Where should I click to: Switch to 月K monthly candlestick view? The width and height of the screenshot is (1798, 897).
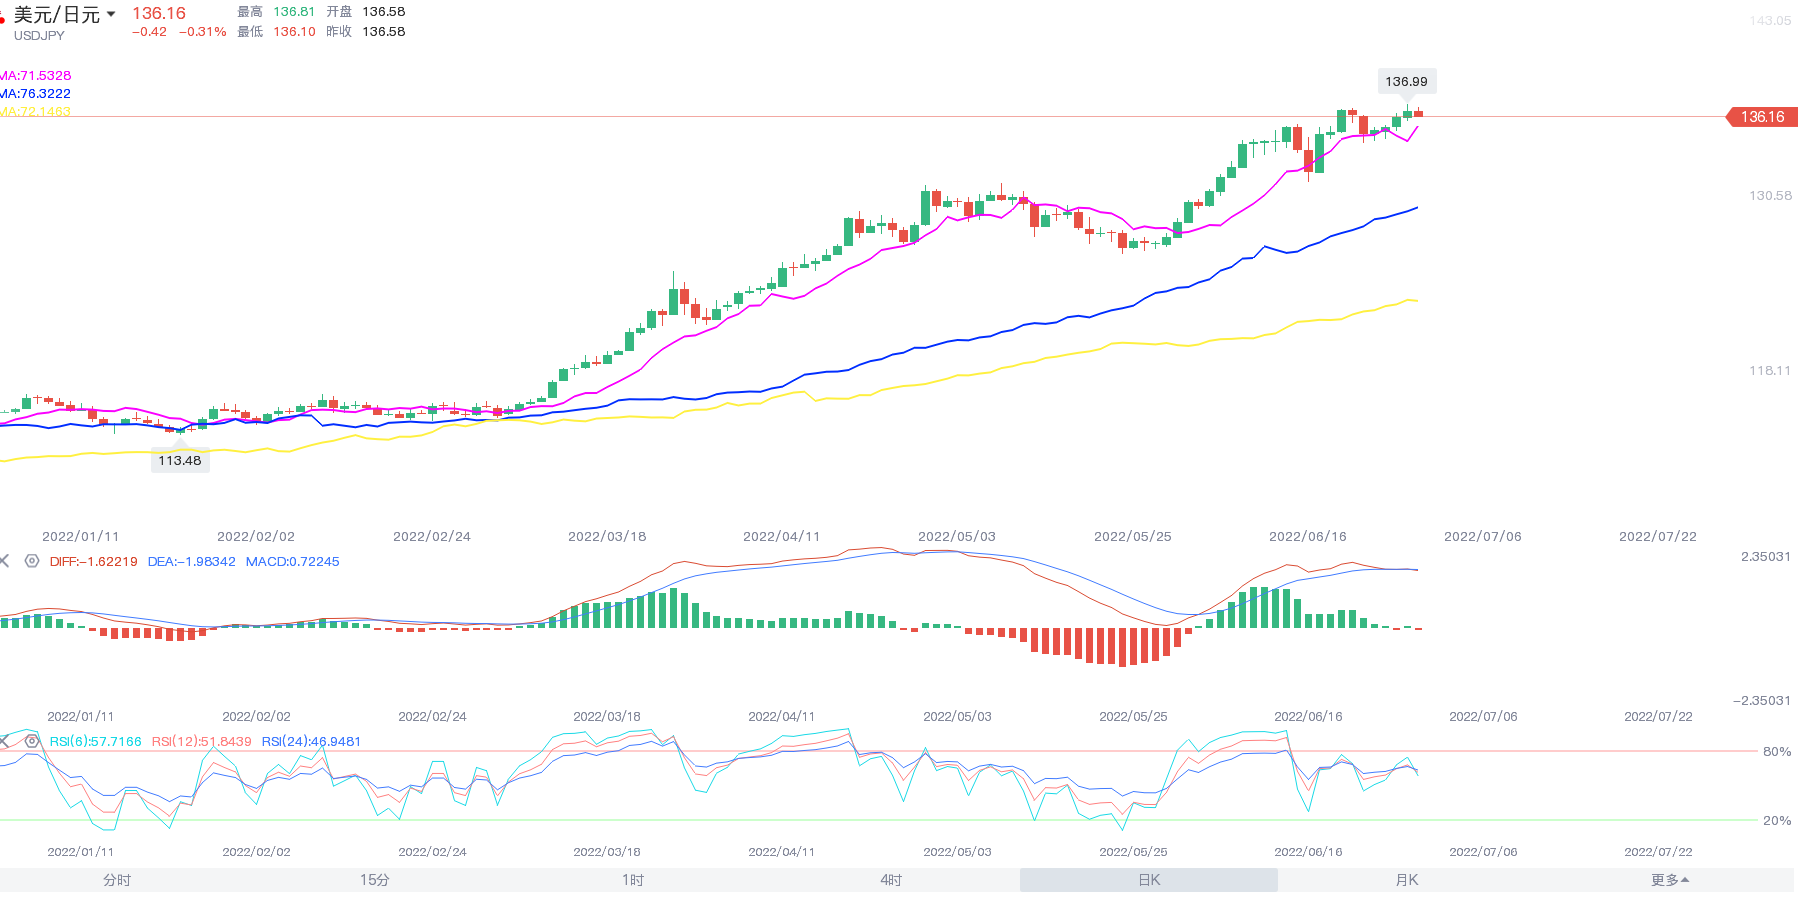[x=1407, y=880]
